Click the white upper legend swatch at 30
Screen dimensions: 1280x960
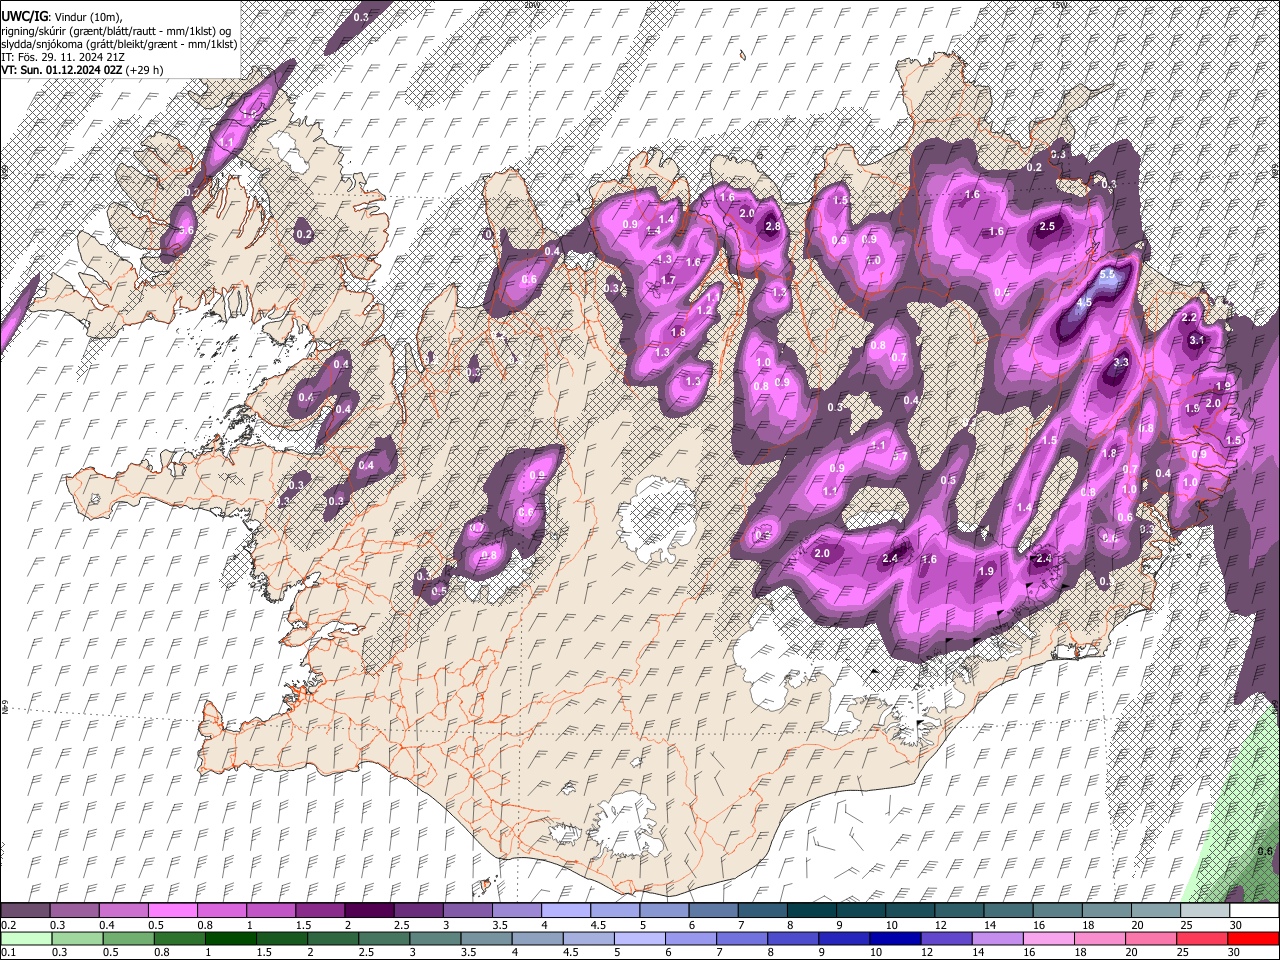tap(1253, 911)
